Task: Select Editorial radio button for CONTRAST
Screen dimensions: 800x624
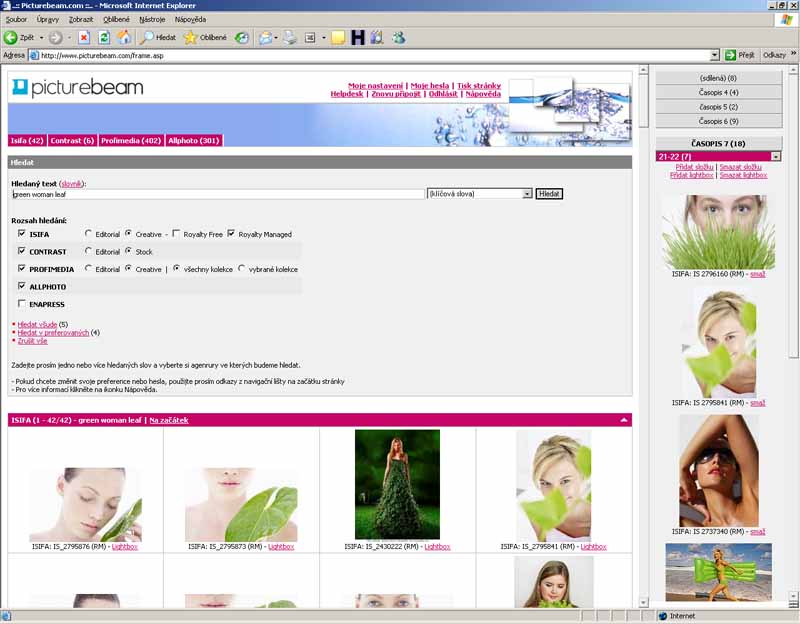Action: pyautogui.click(x=88, y=252)
